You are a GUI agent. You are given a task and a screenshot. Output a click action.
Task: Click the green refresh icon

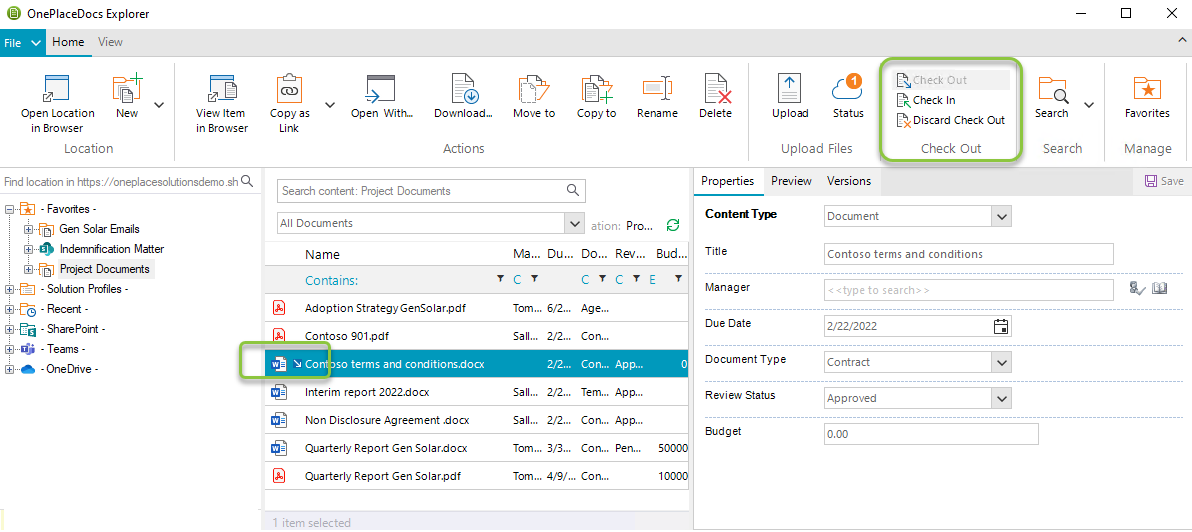(673, 225)
